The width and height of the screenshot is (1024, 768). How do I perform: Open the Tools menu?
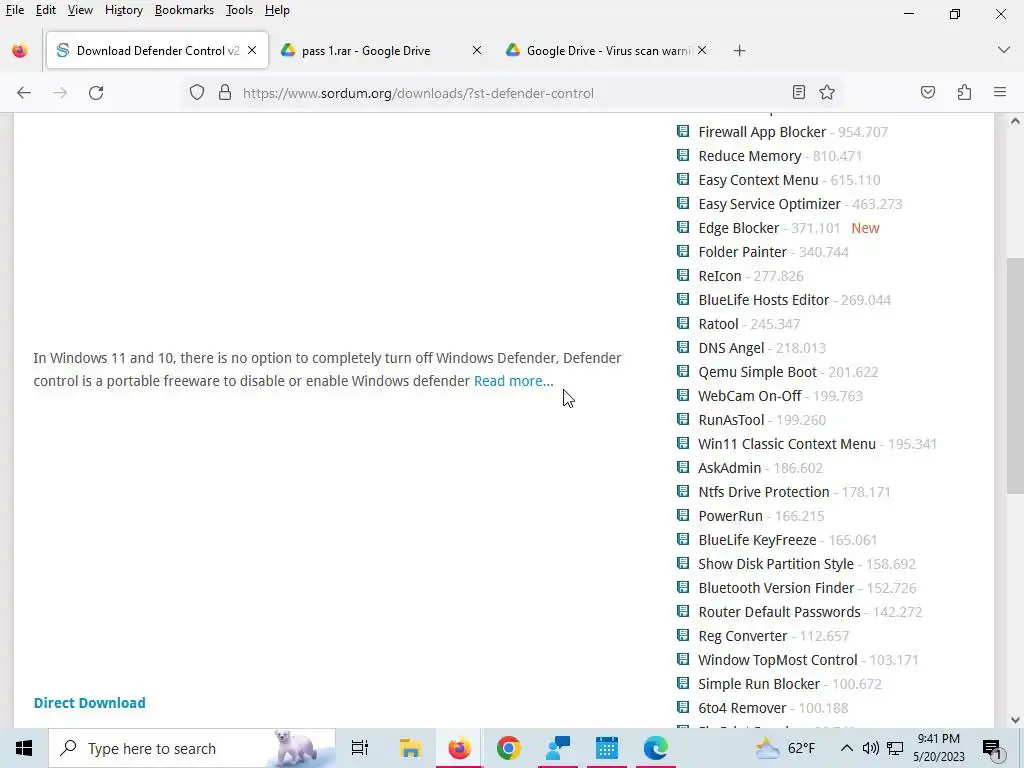point(239,10)
